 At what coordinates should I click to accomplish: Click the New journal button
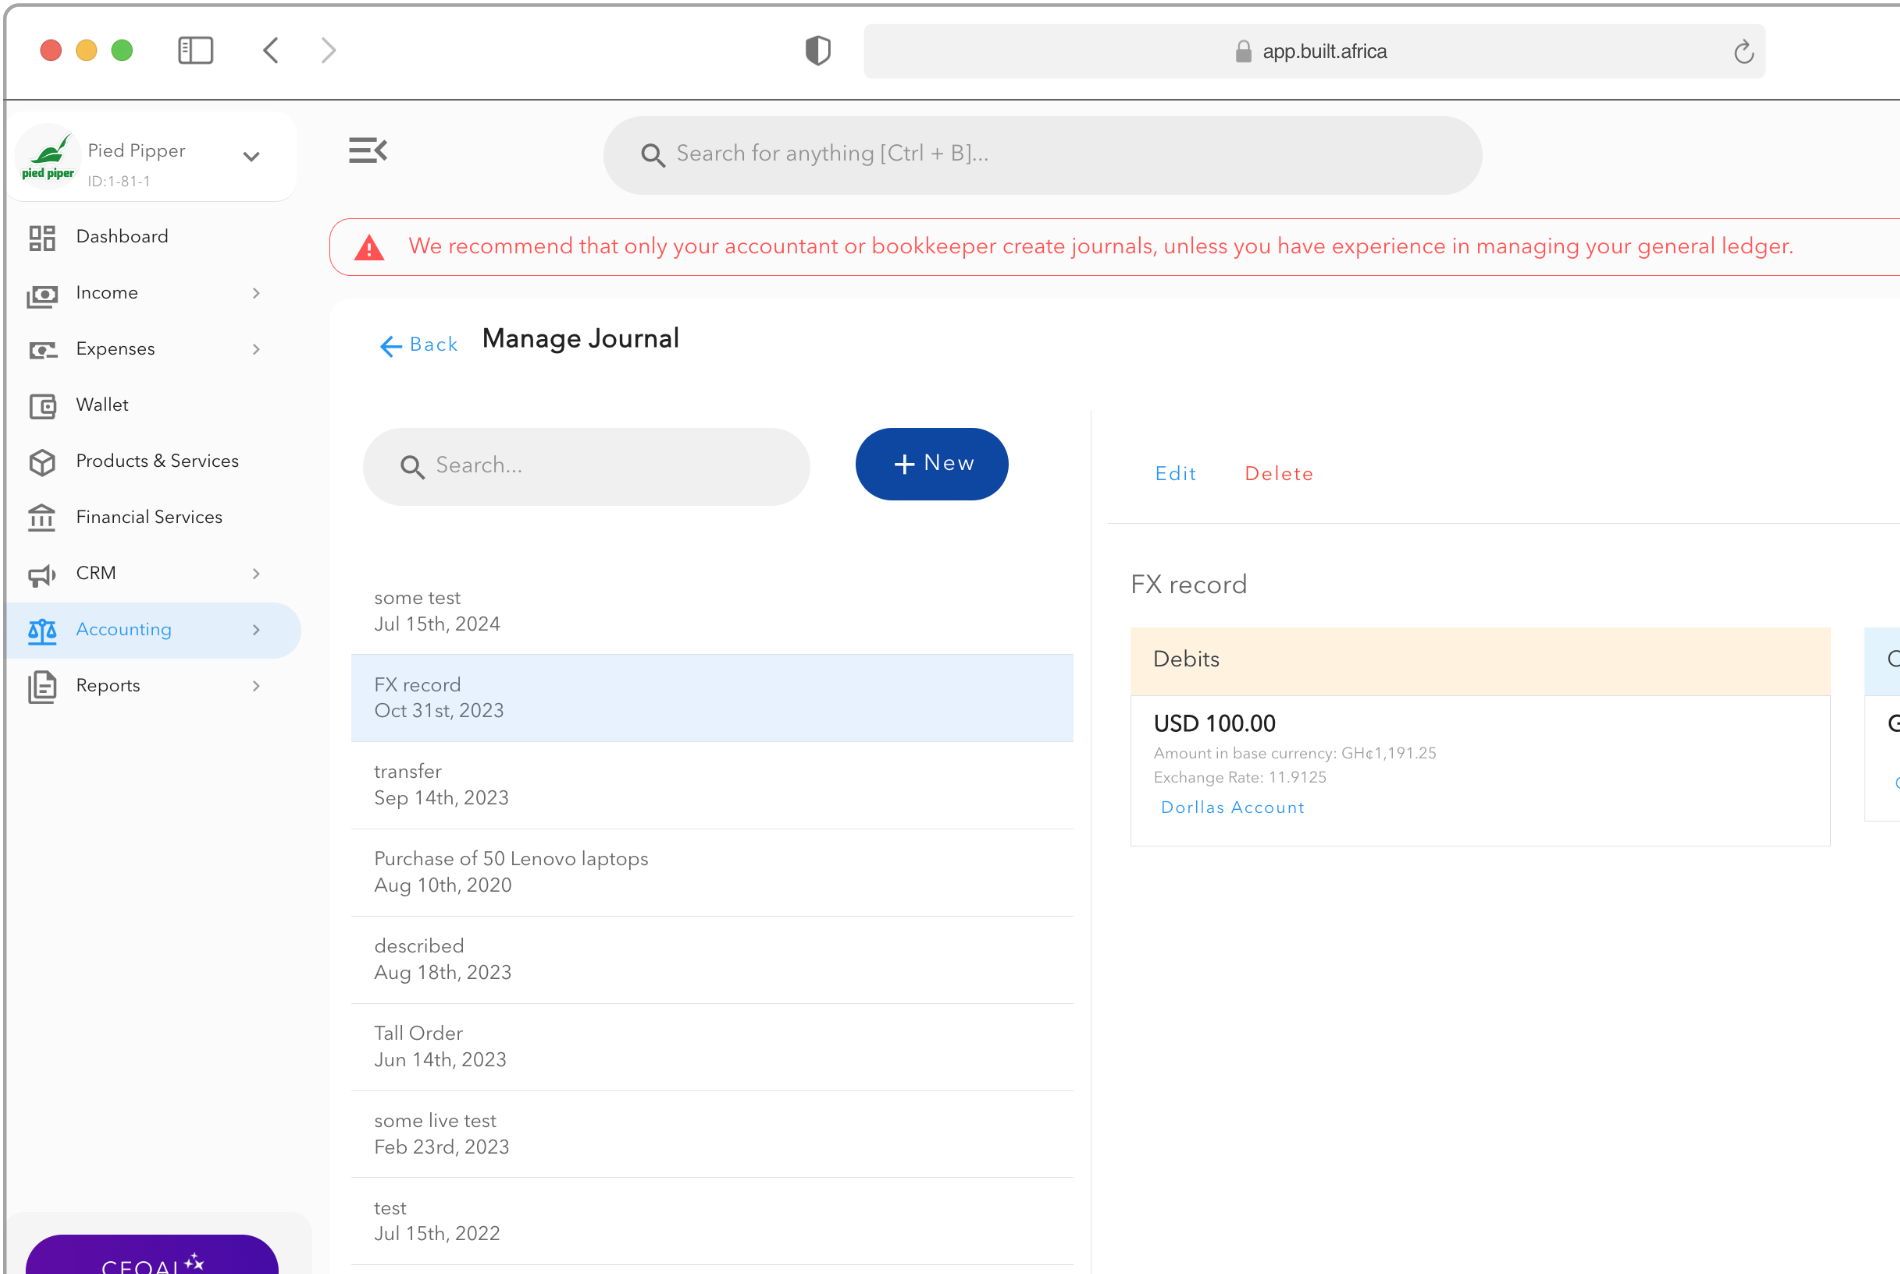click(x=931, y=464)
